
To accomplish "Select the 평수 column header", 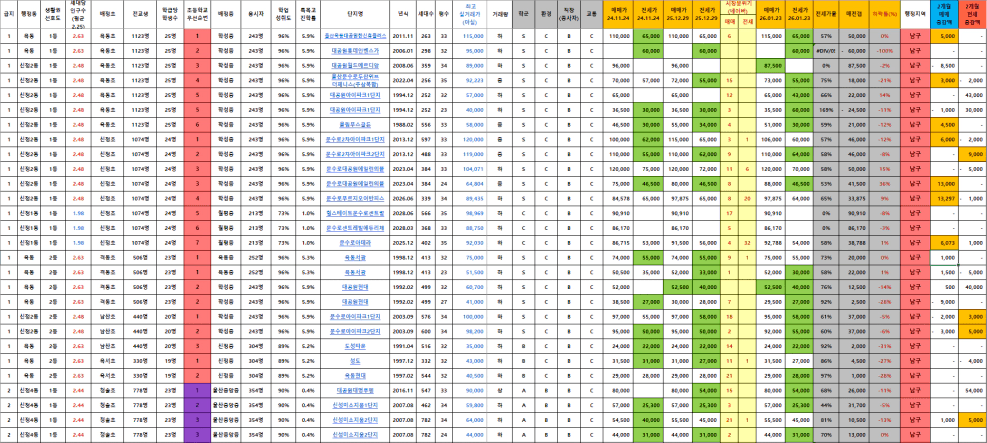I will click(444, 15).
